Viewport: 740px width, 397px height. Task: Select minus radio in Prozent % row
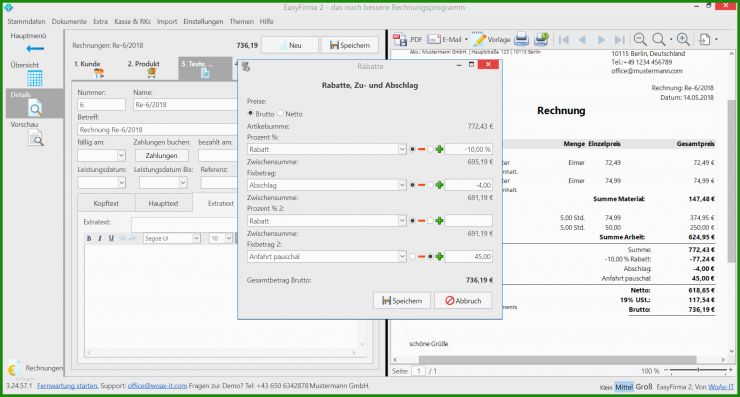412,149
